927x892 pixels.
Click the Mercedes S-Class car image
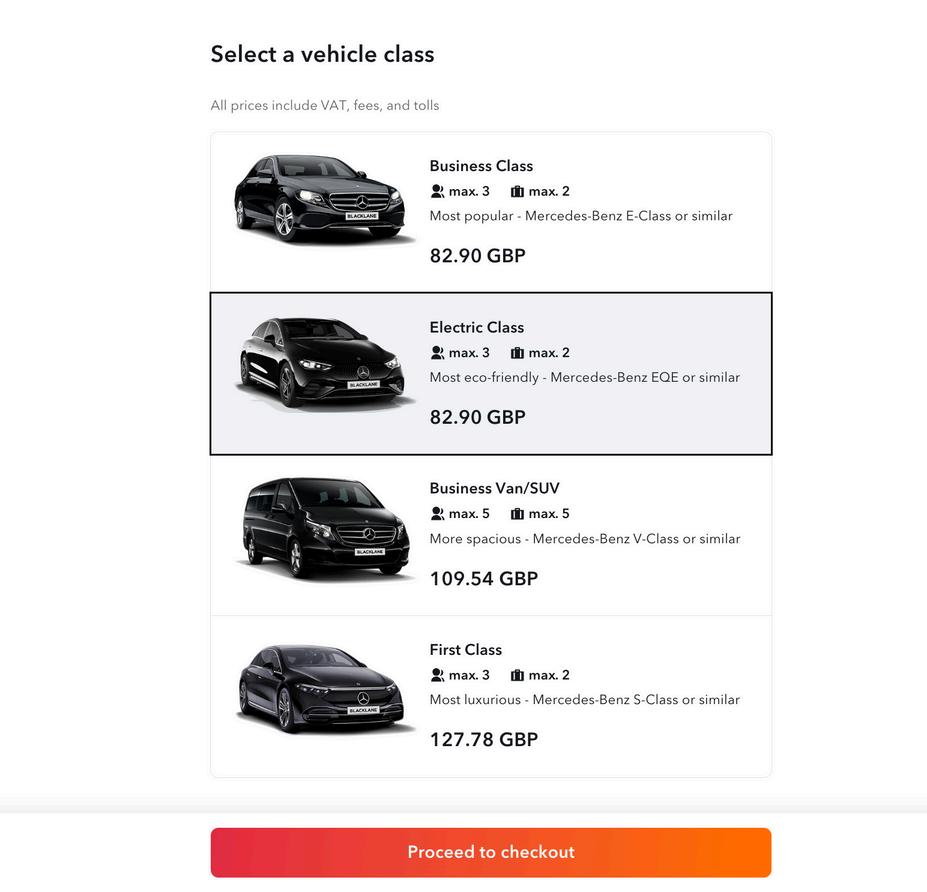tap(324, 687)
